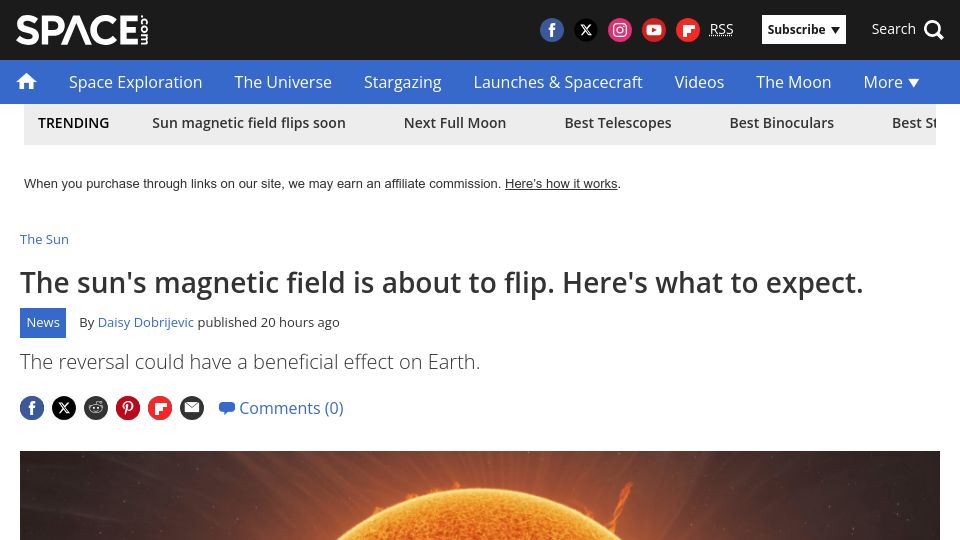Viewport: 960px width, 540px height.
Task: Open trending 'Best Telescopes'
Action: click(618, 123)
